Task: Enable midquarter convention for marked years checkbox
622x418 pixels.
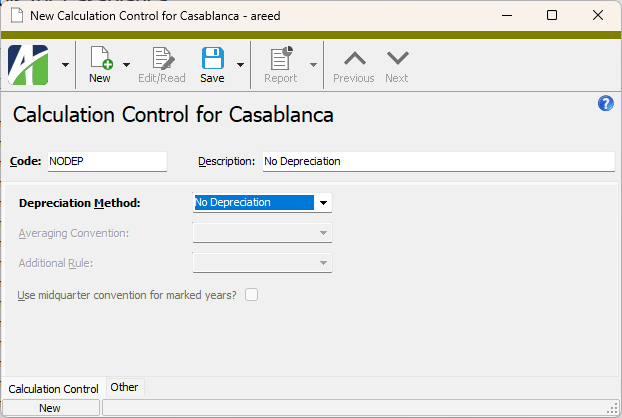Action: pyautogui.click(x=251, y=295)
